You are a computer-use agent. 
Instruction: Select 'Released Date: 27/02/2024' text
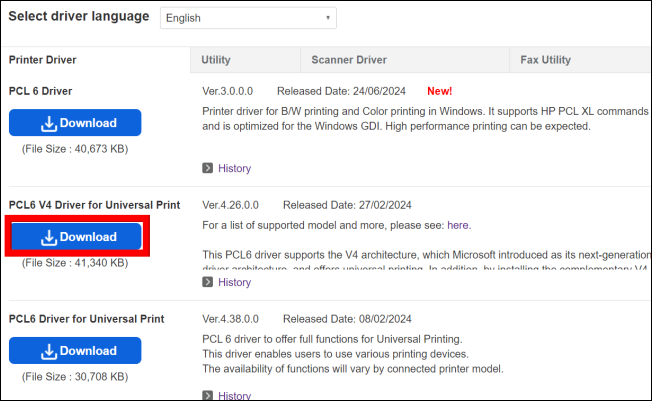(347, 205)
